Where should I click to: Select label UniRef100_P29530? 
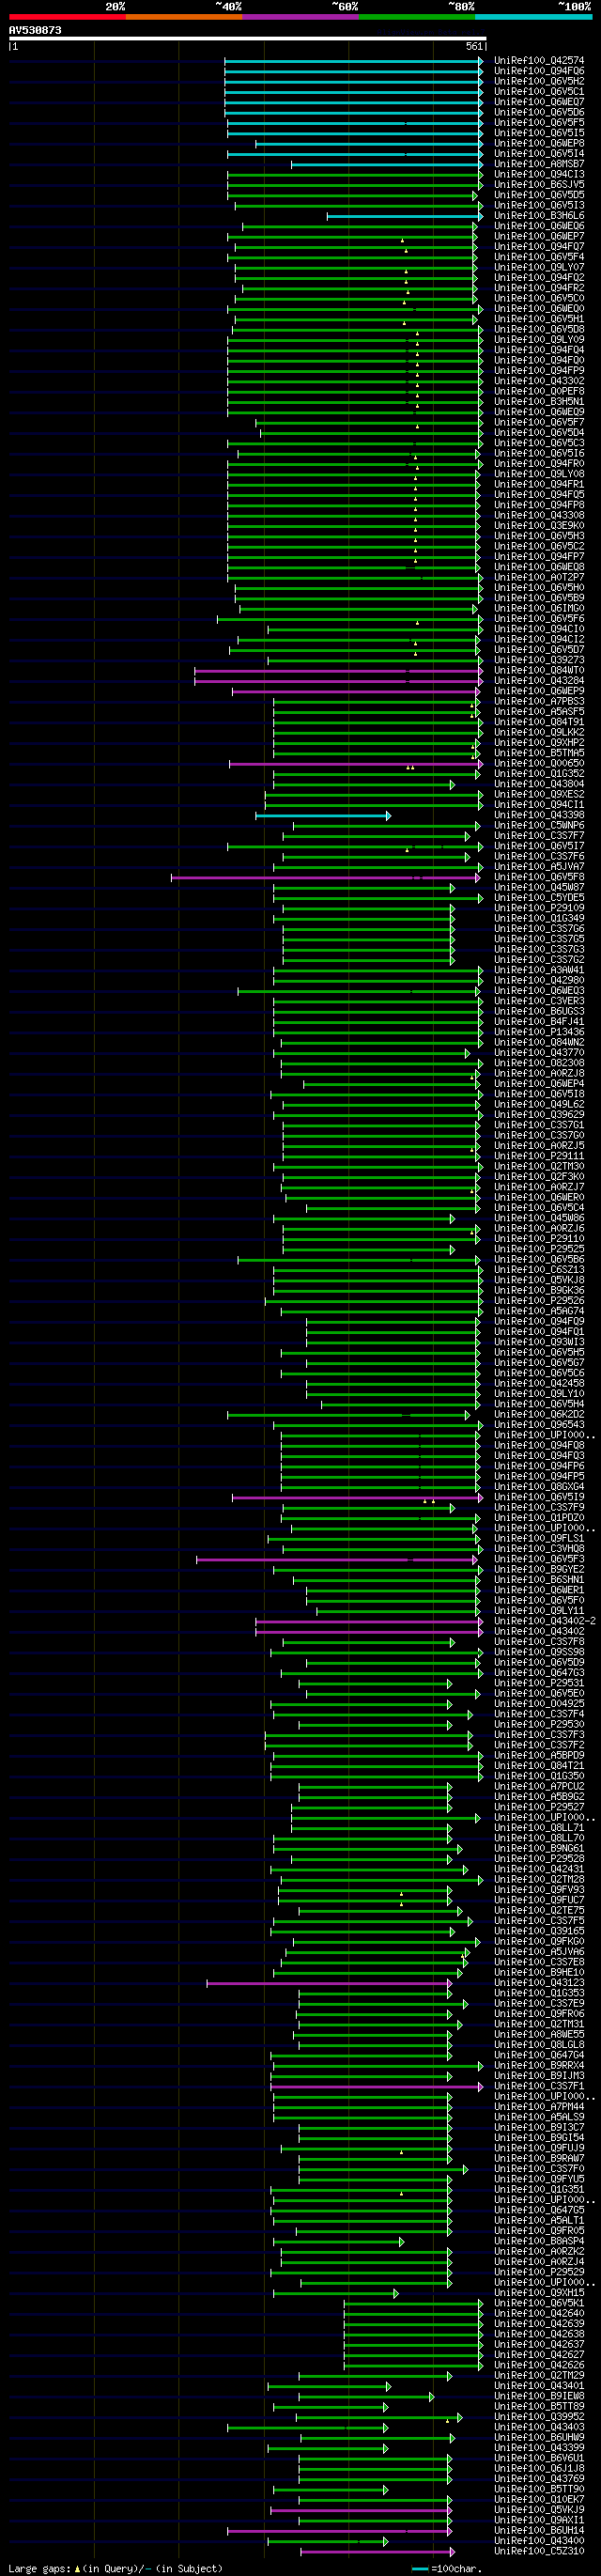pyautogui.click(x=539, y=1725)
